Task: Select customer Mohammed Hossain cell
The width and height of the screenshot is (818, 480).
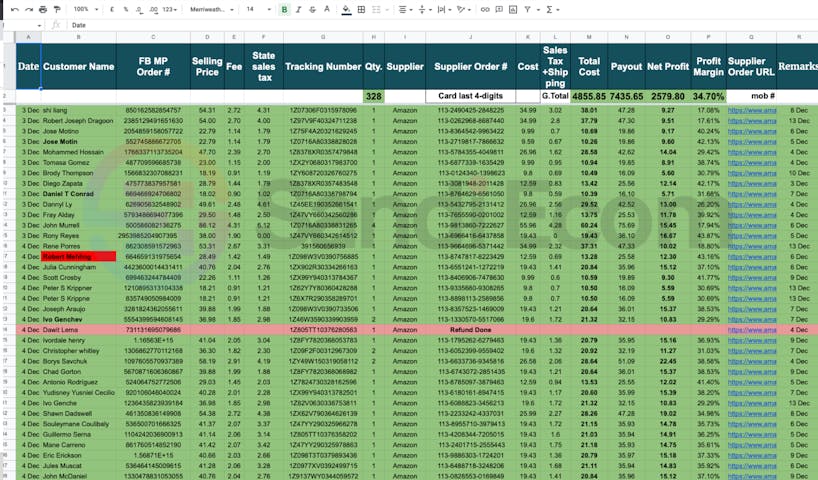Action: coord(79,152)
